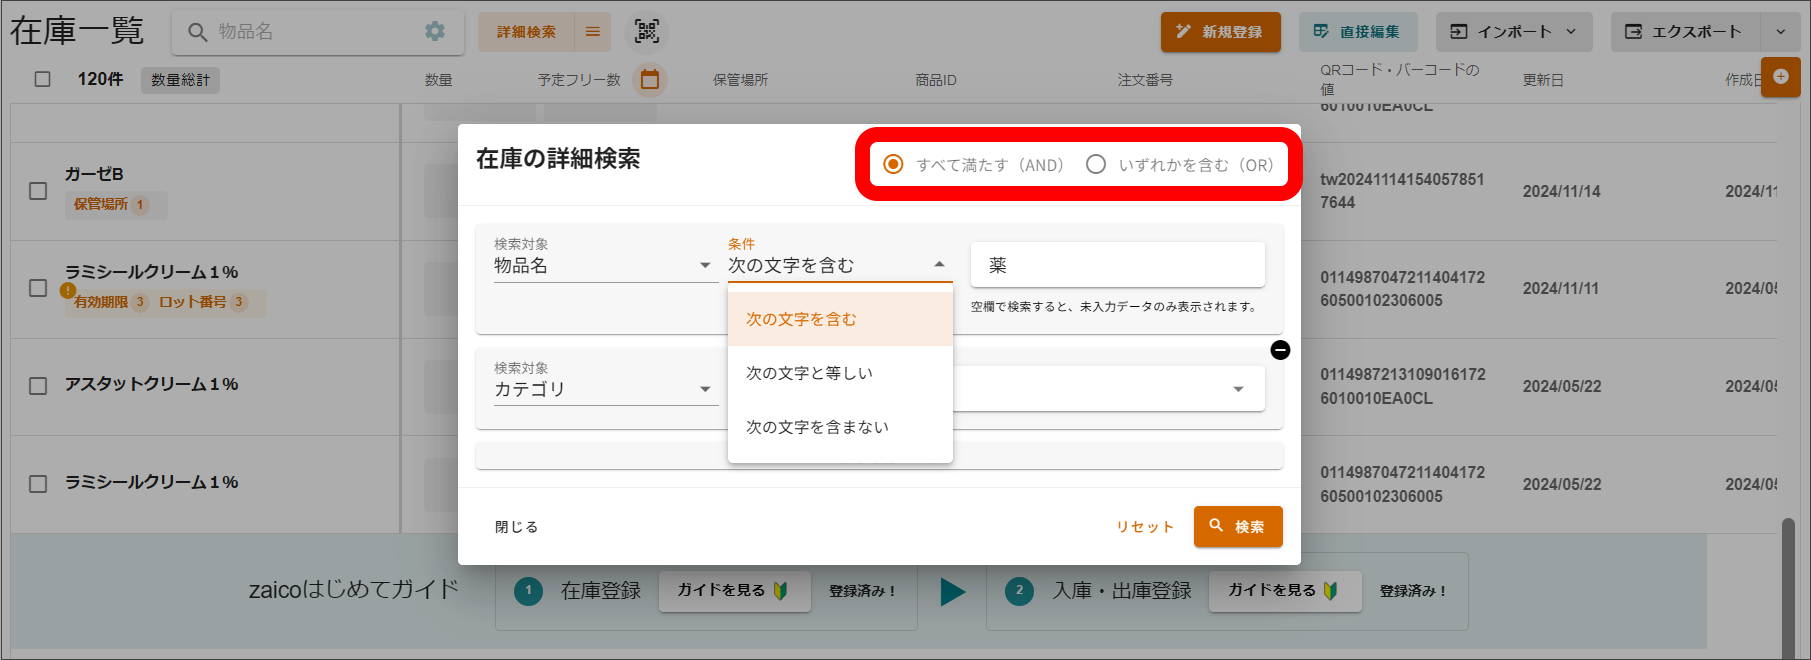Open search settings gear icon
The image size is (1811, 660).
(x=435, y=31)
